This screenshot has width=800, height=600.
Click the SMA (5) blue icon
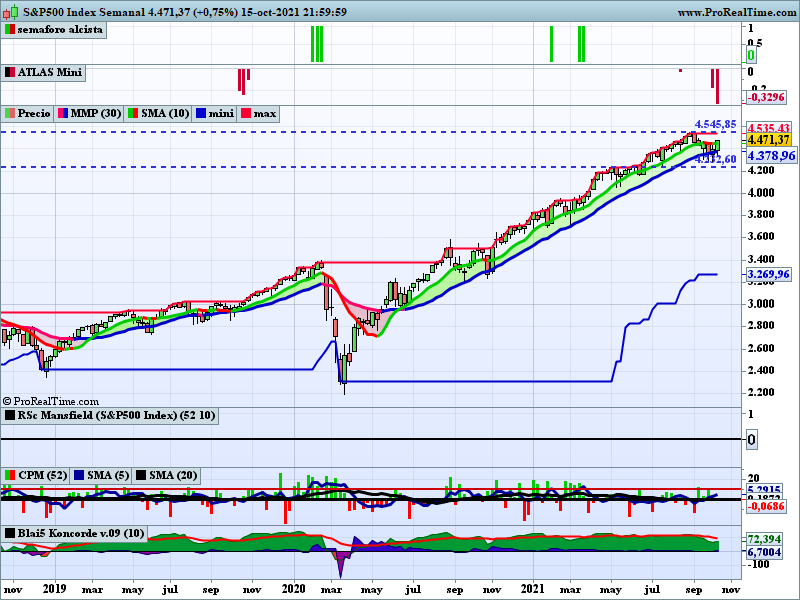coord(79,476)
